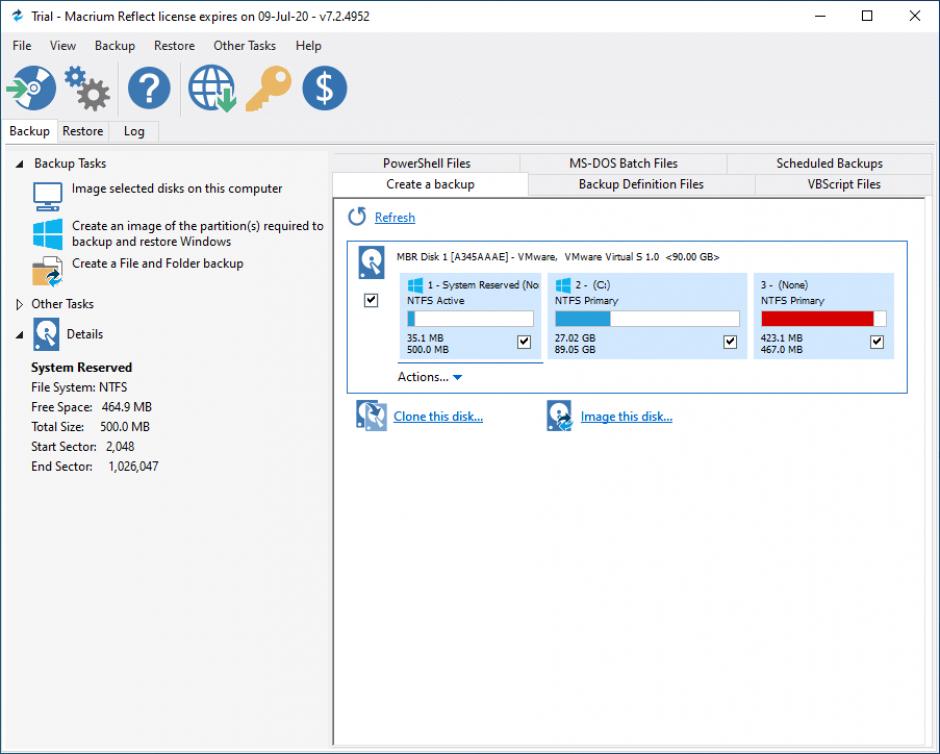
Task: Click the Windows logo on partition 2 (C:)
Action: pos(563,285)
